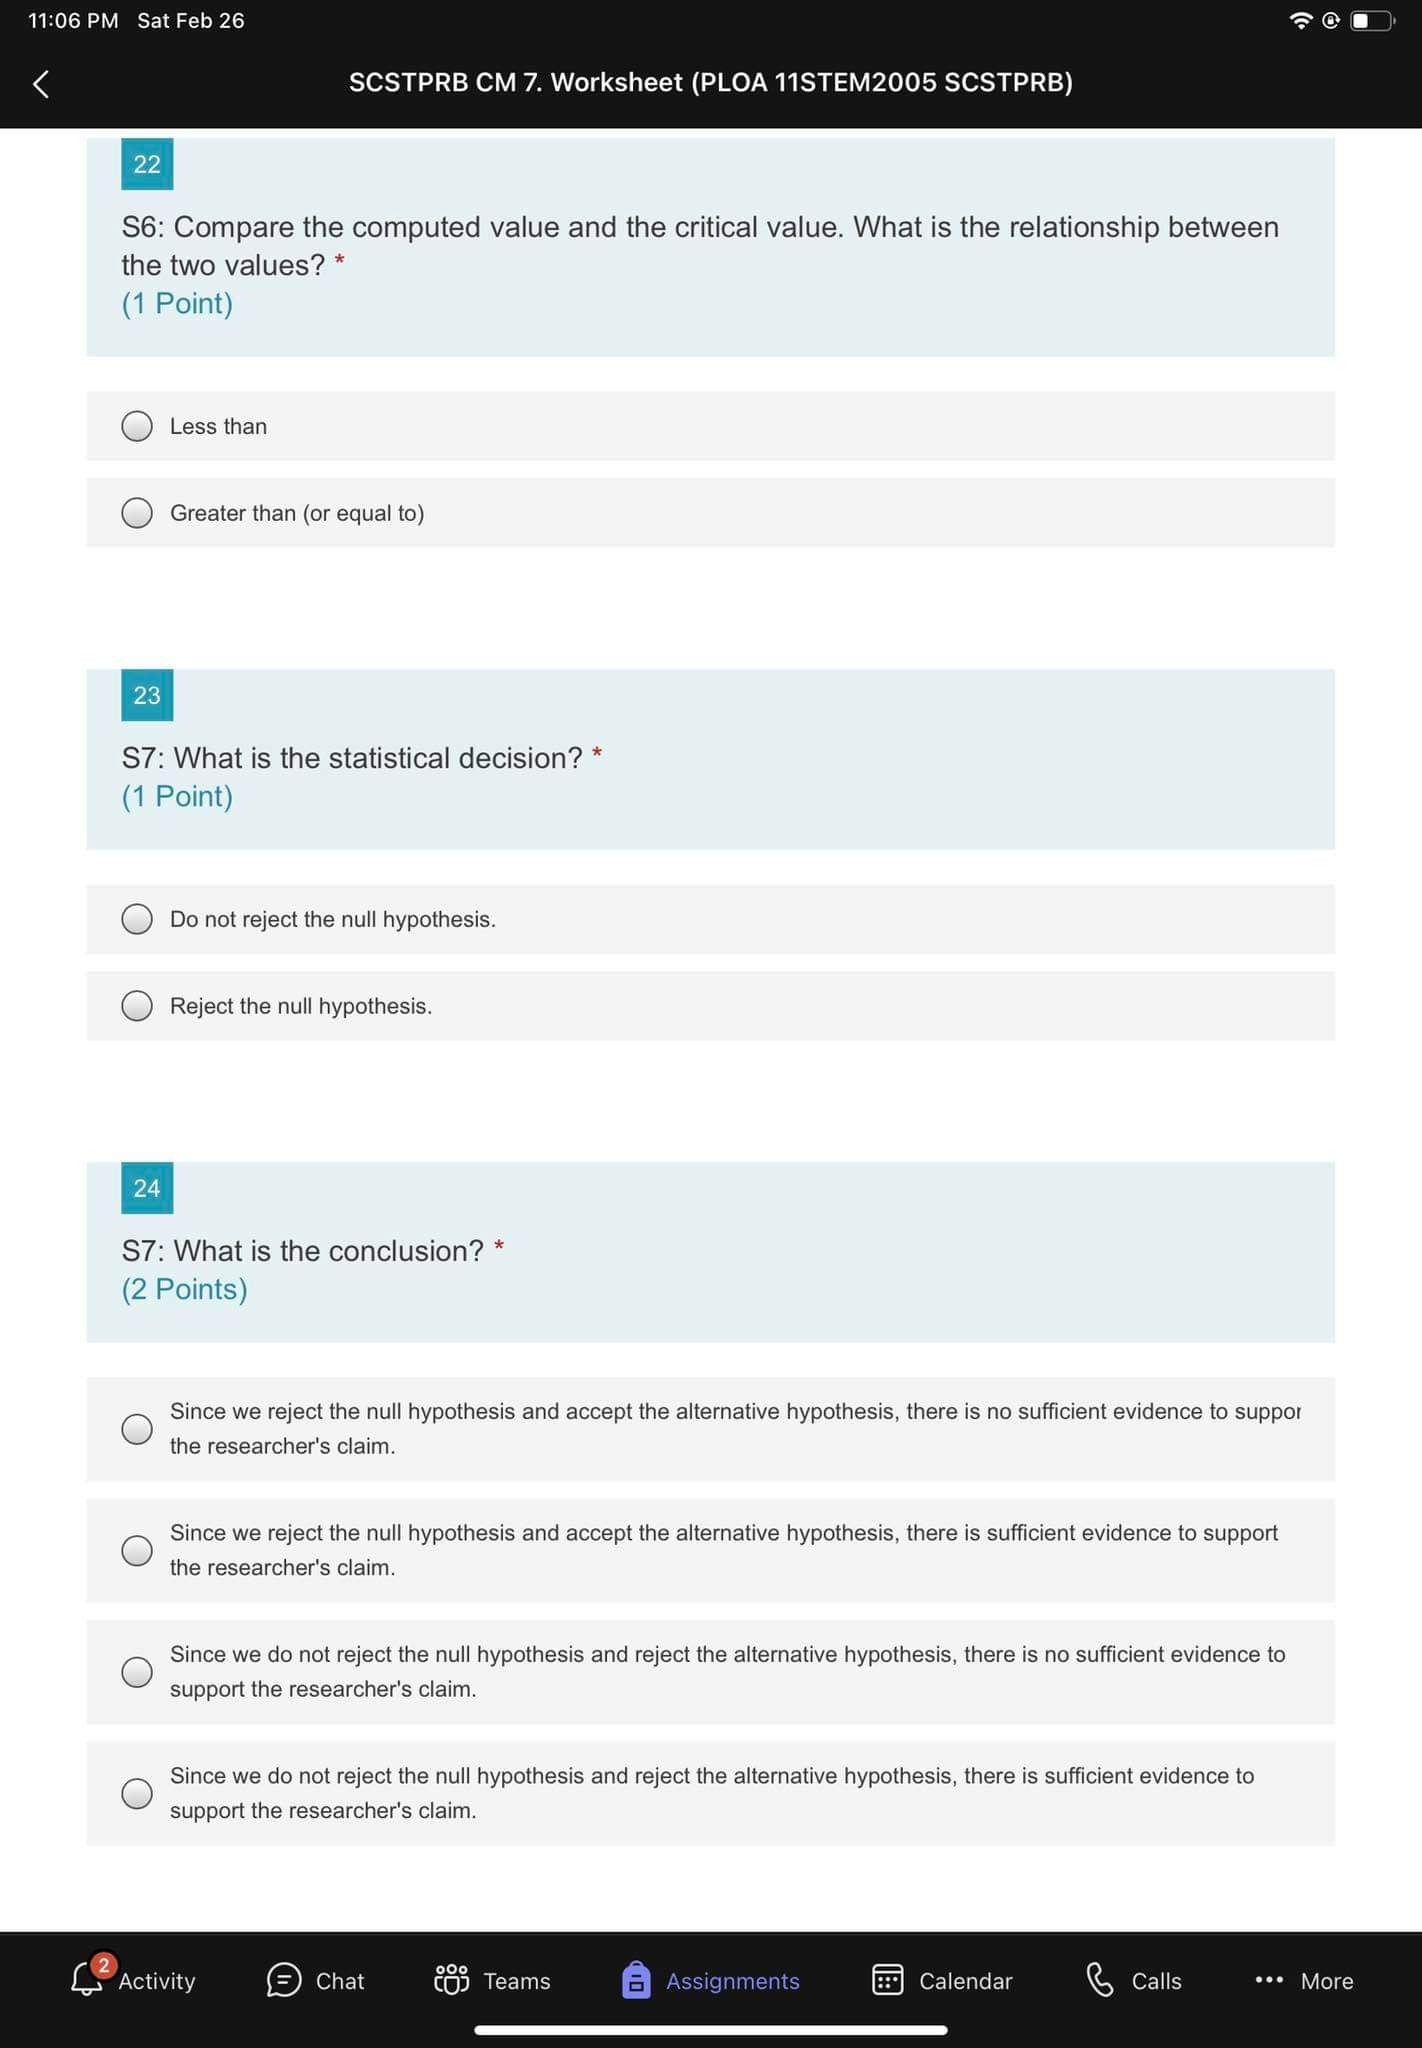The width and height of the screenshot is (1422, 2048).
Task: Select Greater than (or equal to)
Action: point(137,513)
